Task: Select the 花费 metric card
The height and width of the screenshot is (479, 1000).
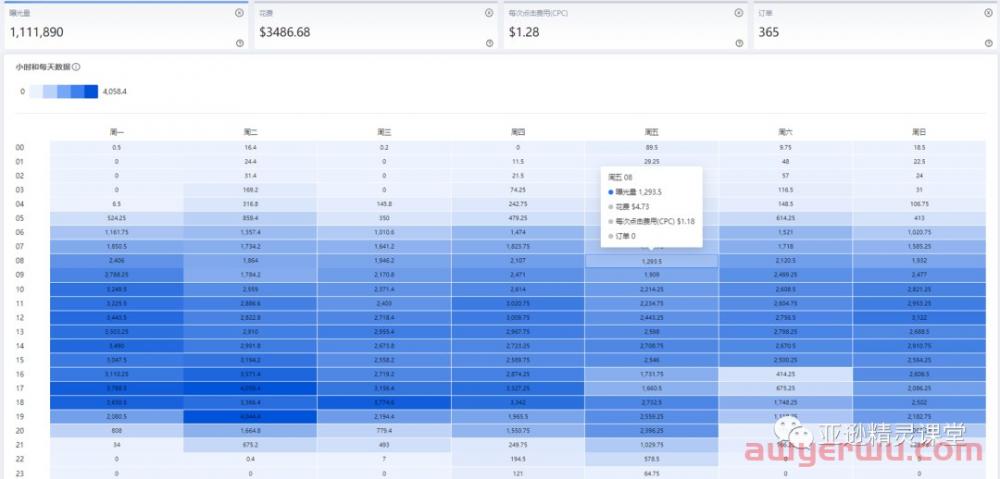Action: click(x=376, y=26)
